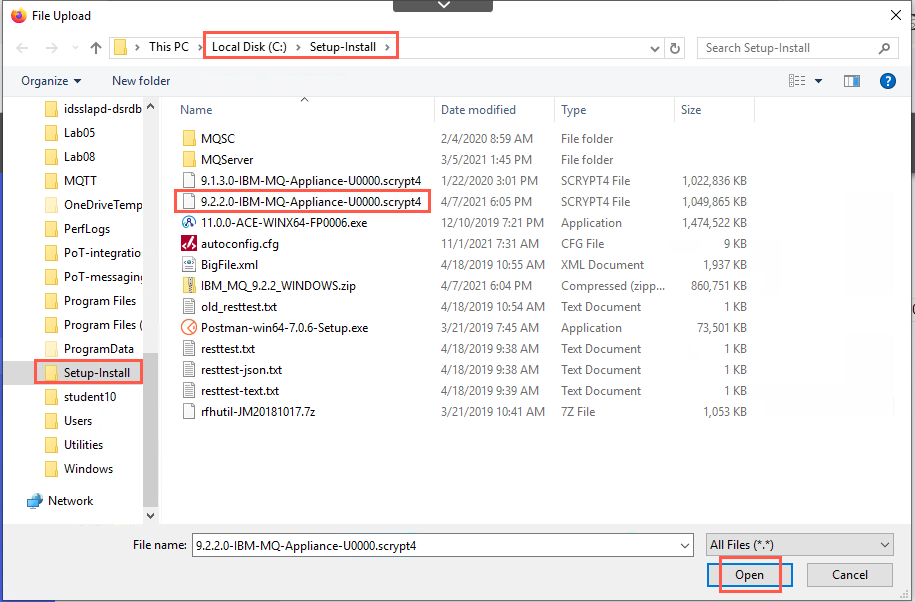Screen dimensions: 915x602
Task: Open Help with question mark icon
Action: (x=888, y=81)
